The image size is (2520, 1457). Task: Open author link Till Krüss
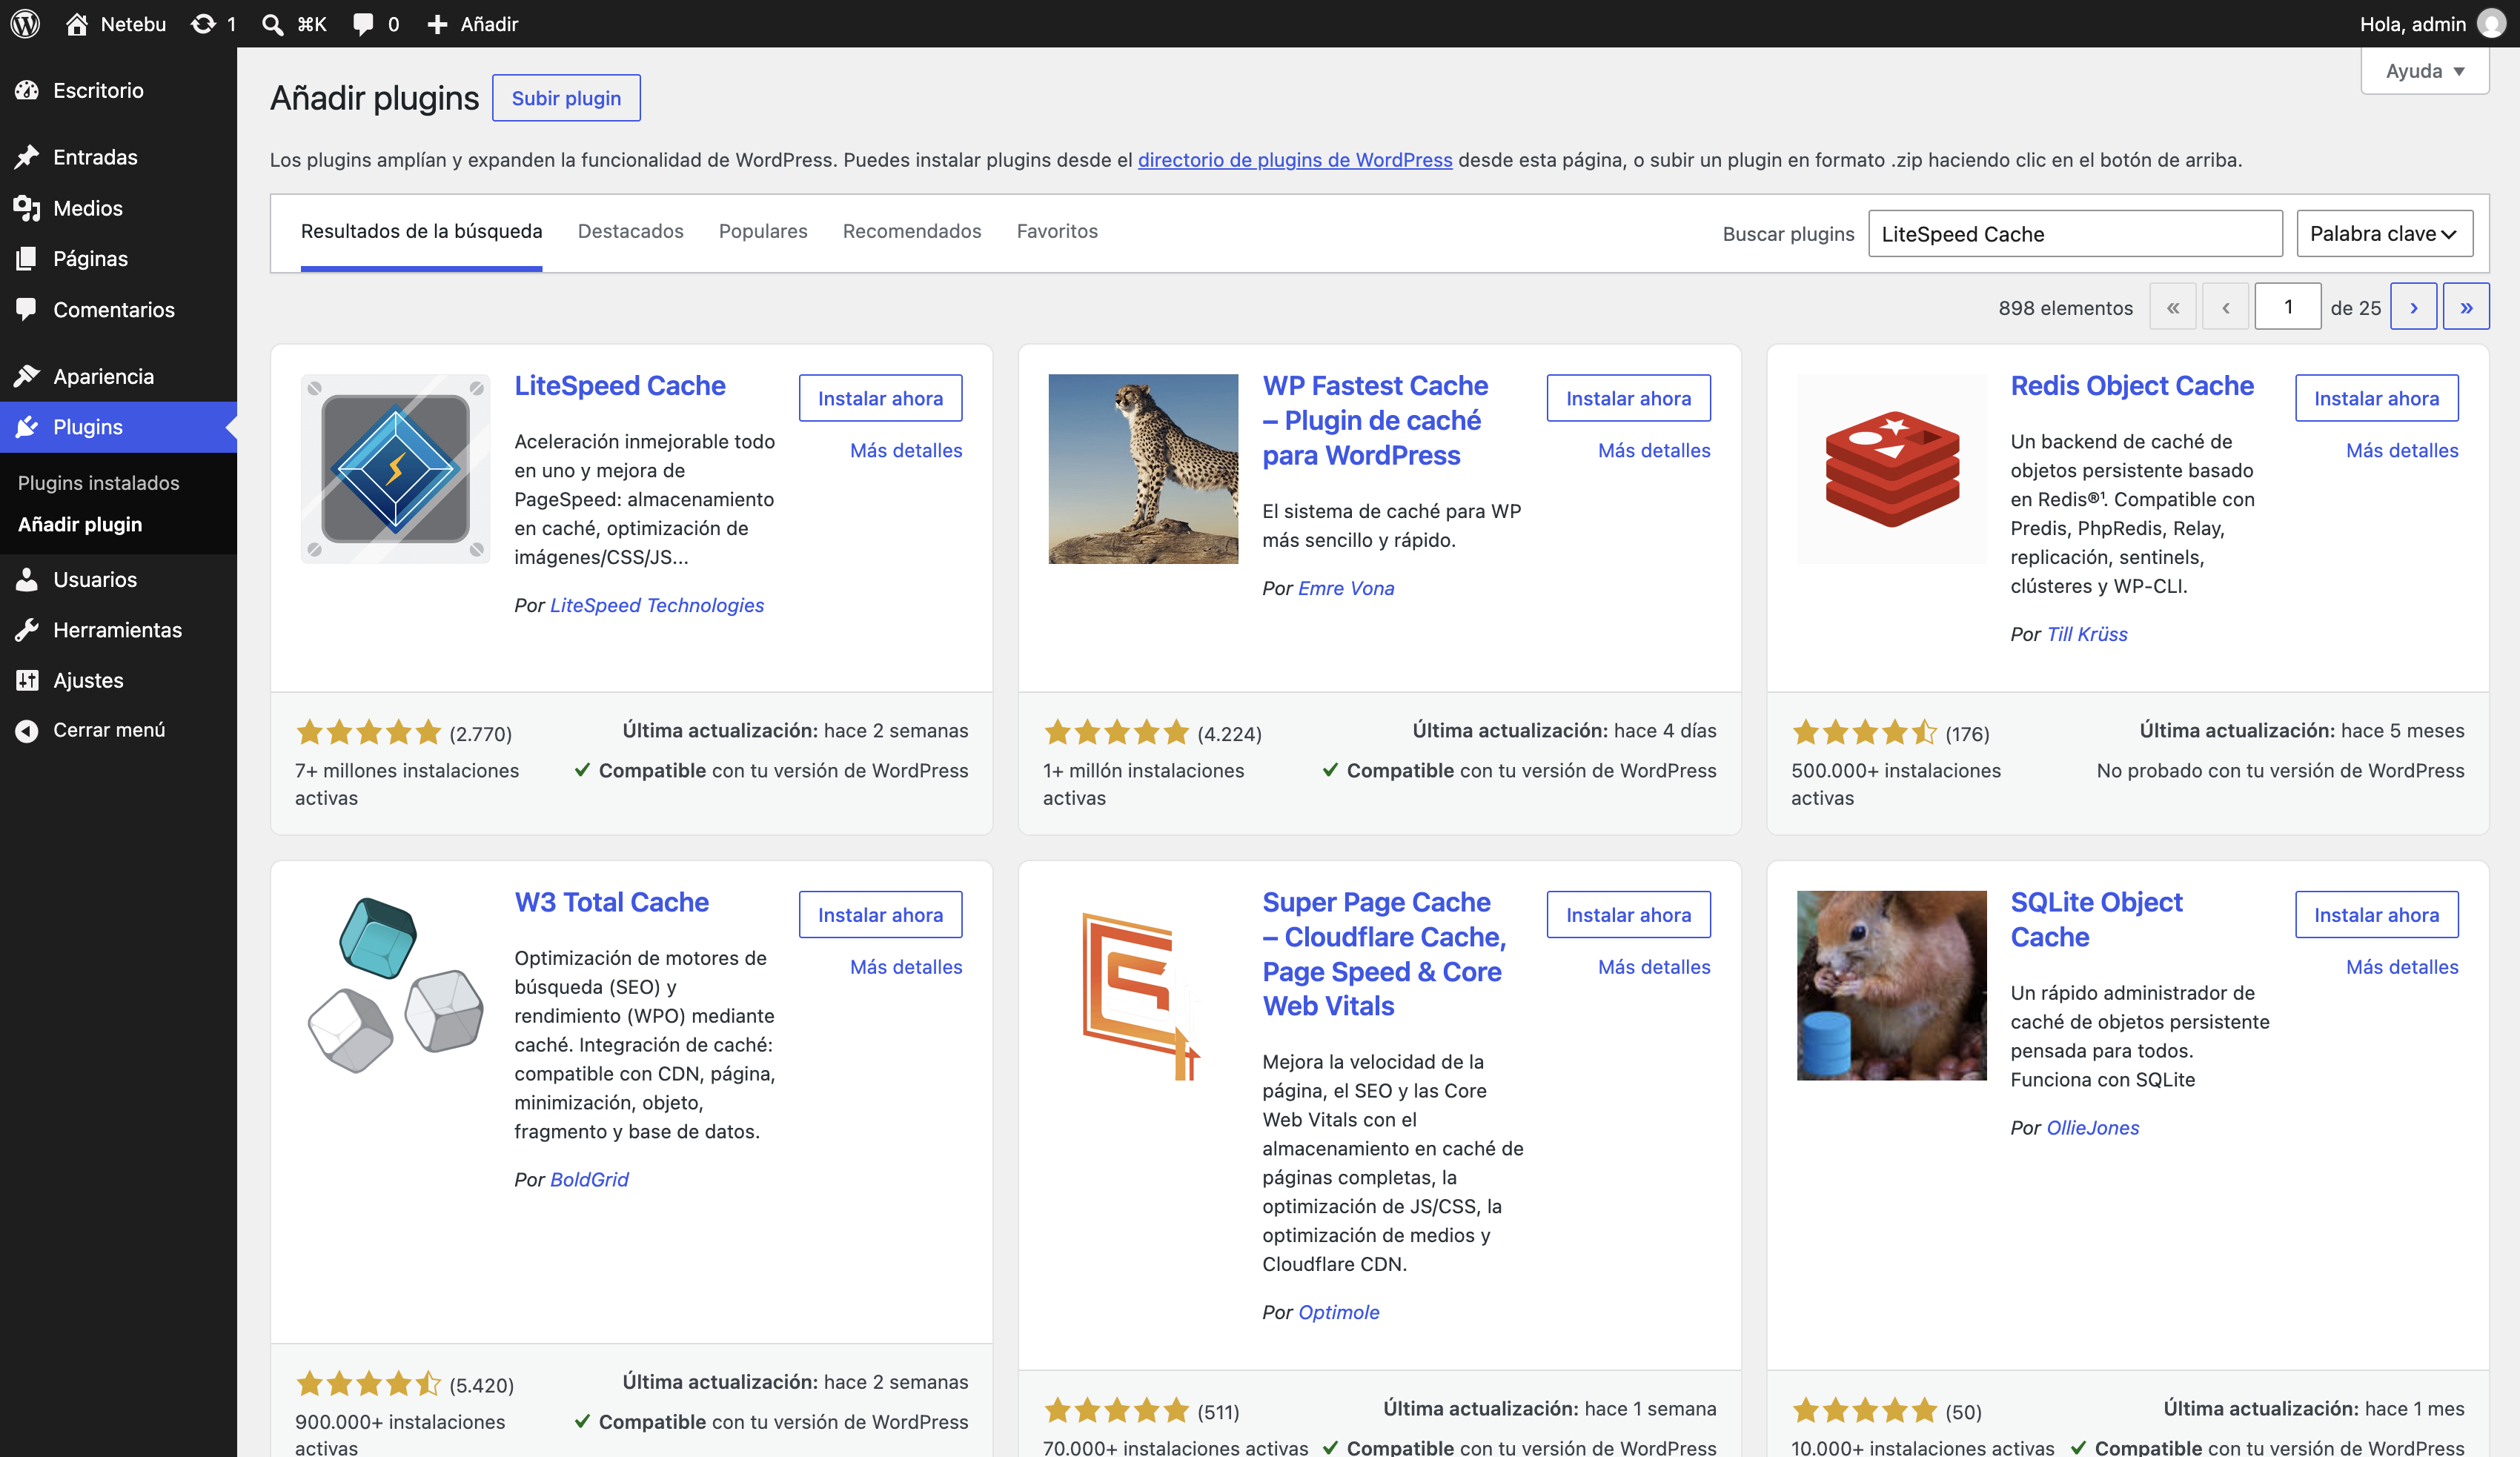coord(2087,634)
